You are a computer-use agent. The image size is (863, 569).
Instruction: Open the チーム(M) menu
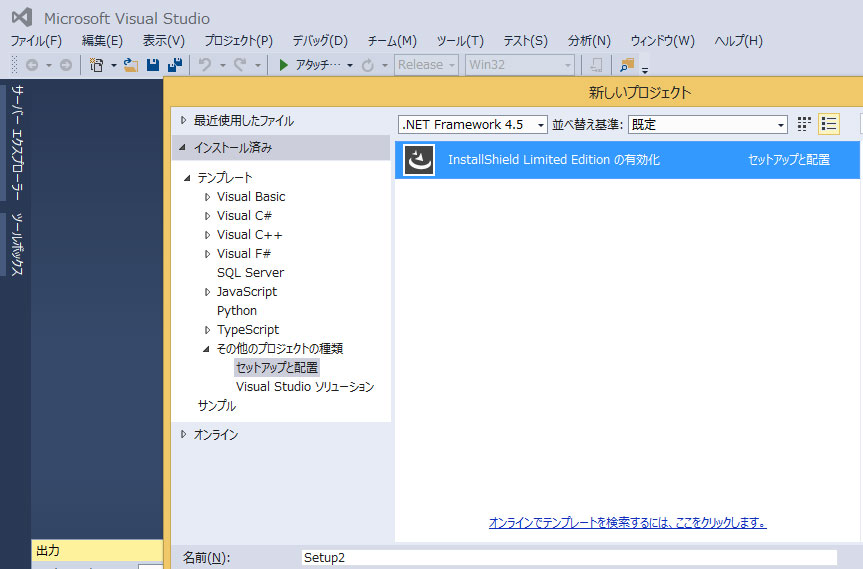pyautogui.click(x=392, y=41)
